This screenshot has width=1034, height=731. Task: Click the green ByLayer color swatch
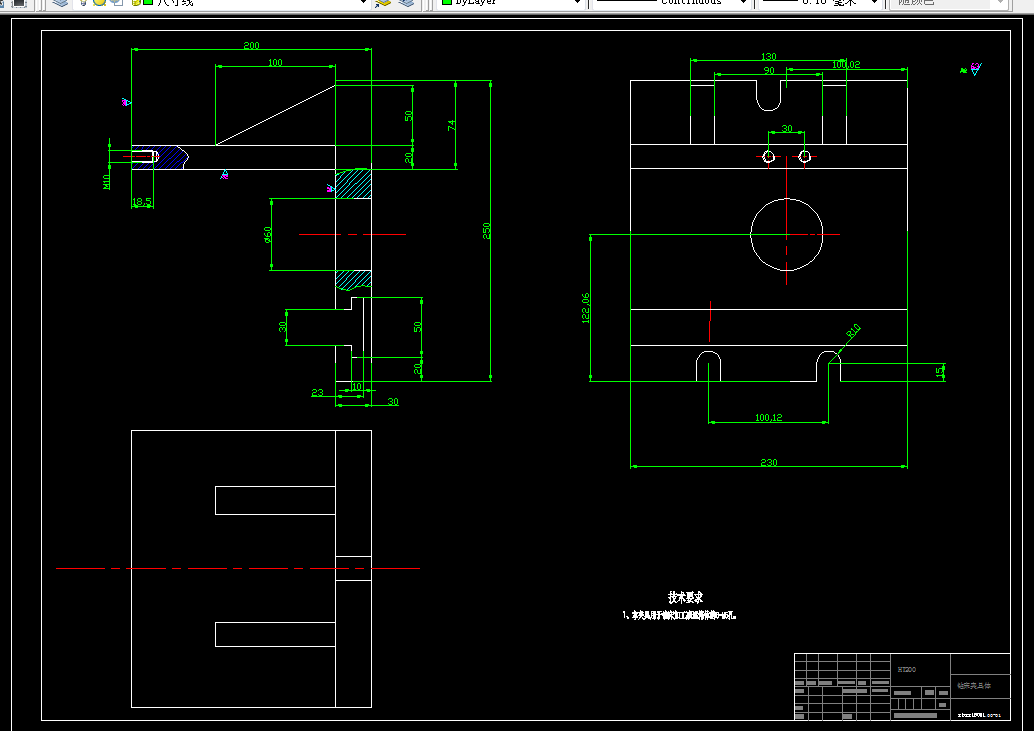(446, 2)
